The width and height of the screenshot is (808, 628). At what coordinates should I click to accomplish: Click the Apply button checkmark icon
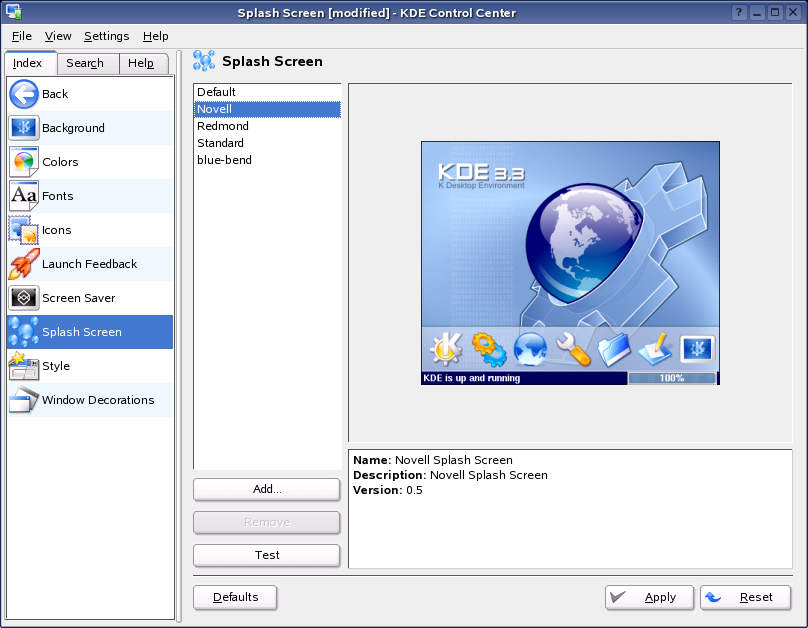point(618,597)
